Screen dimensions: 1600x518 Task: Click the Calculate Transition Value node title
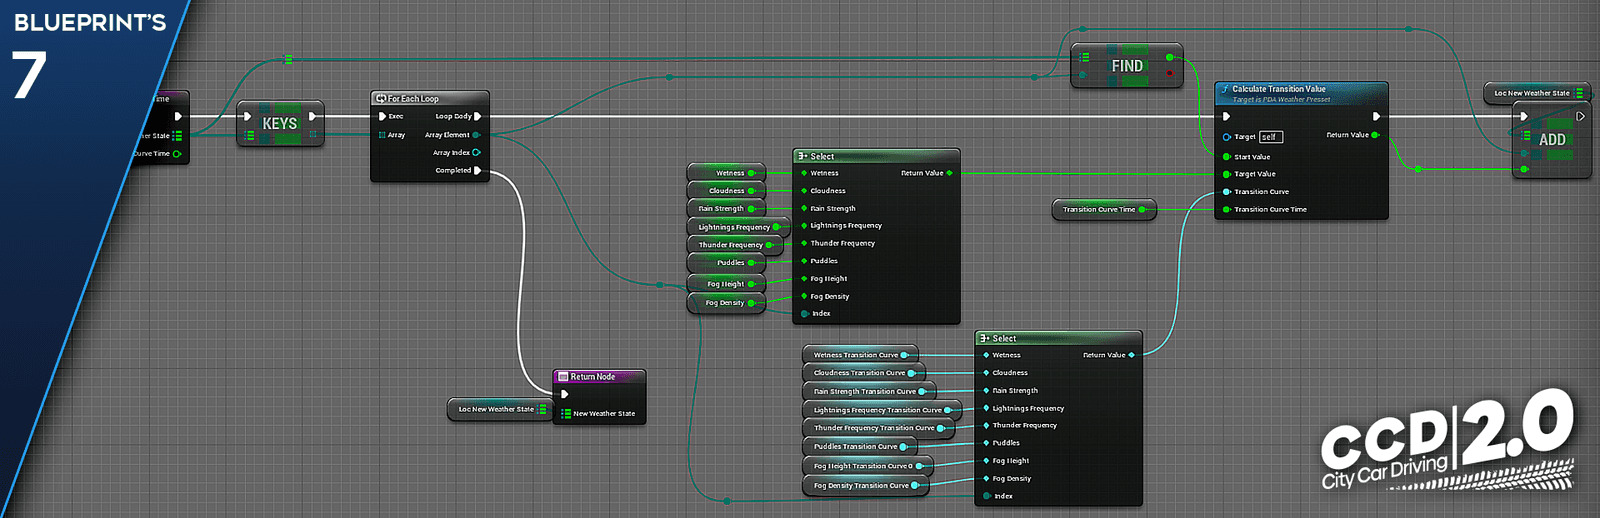pos(1279,89)
